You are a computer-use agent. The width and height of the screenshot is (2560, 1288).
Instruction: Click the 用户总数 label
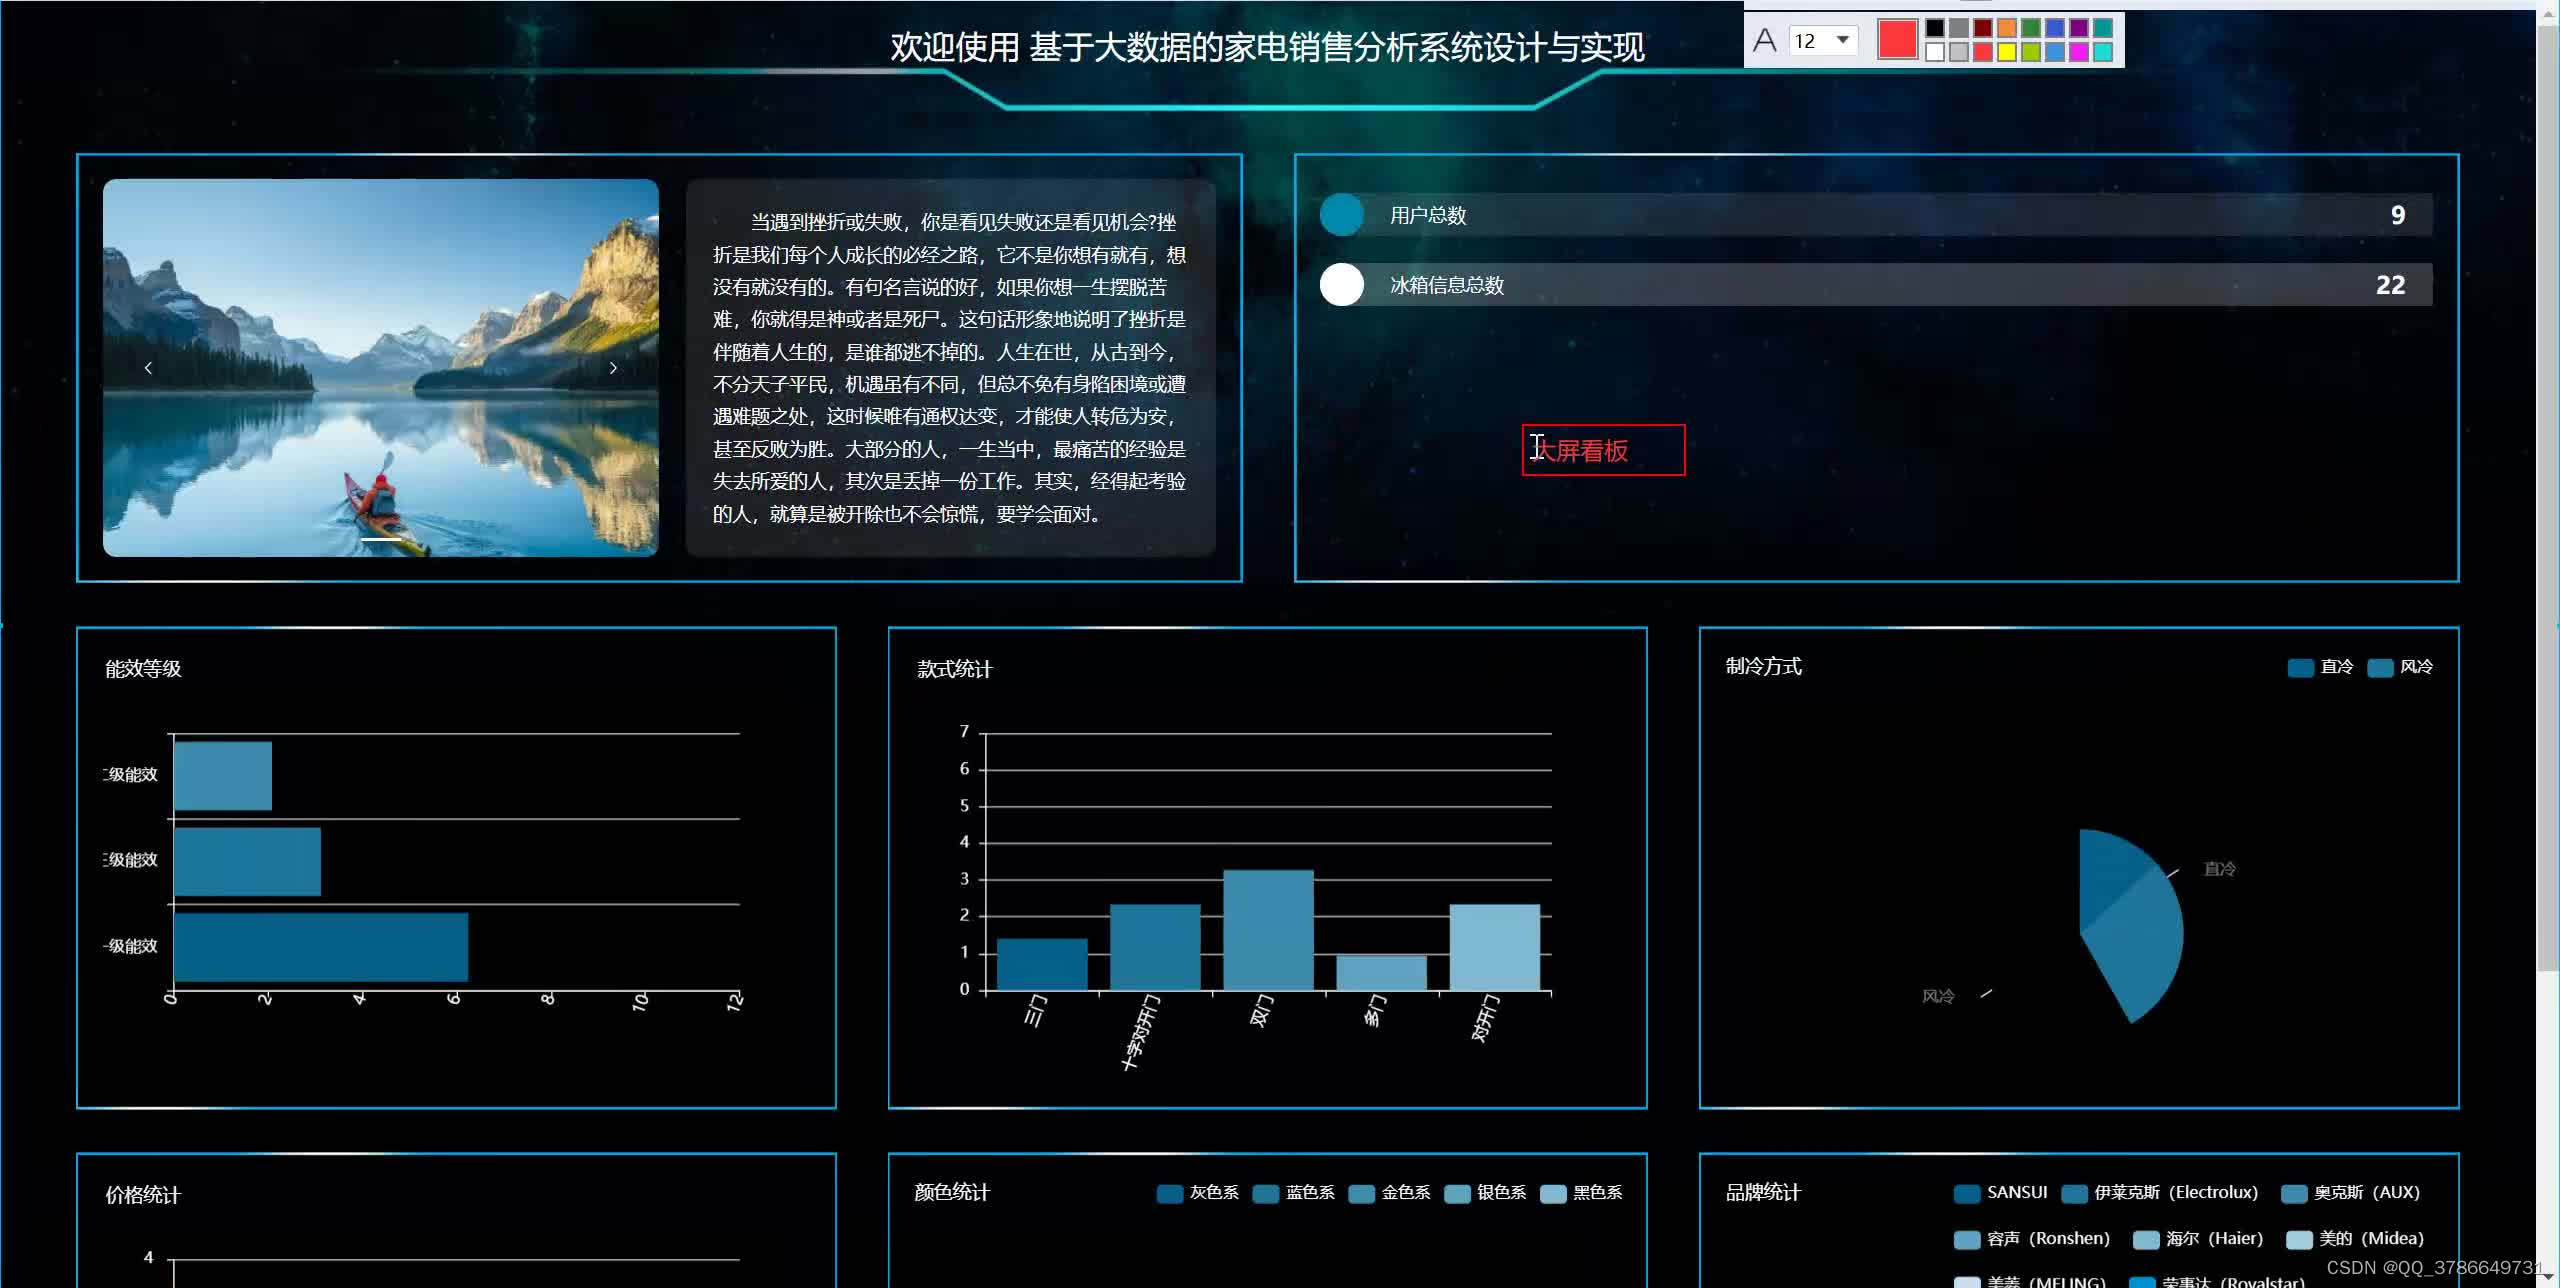[1428, 215]
